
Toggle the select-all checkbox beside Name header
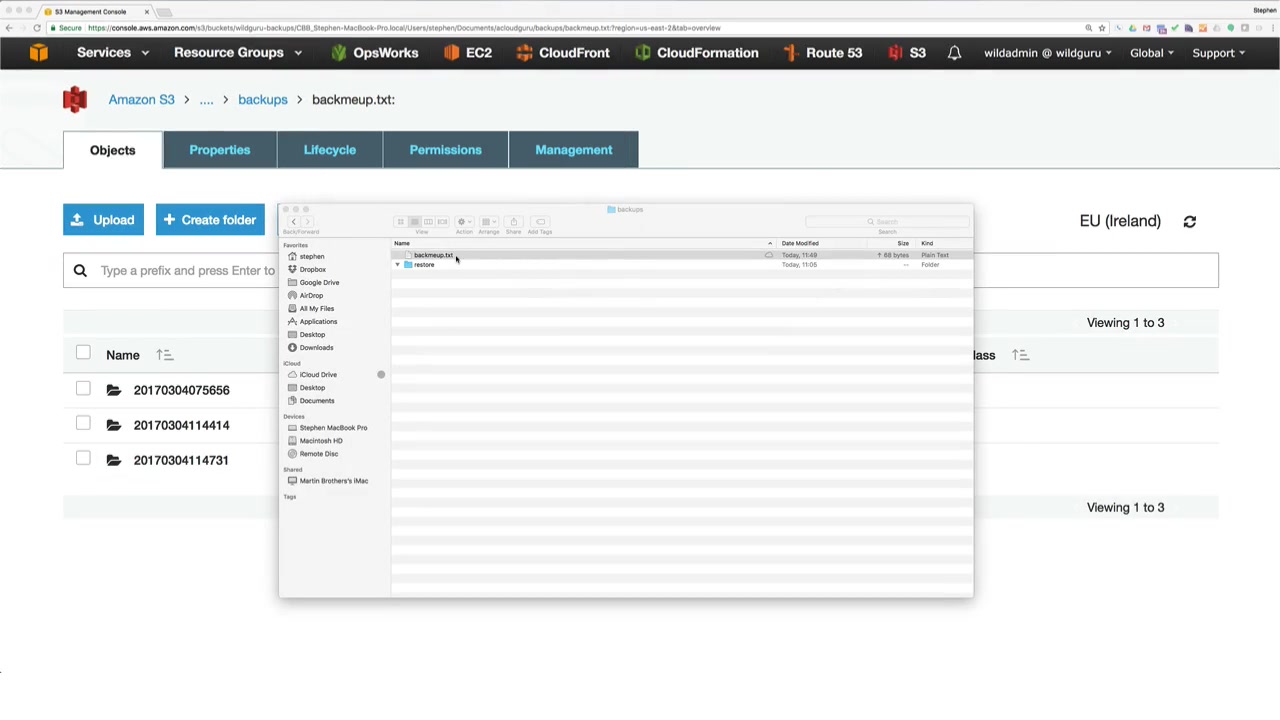coord(83,353)
